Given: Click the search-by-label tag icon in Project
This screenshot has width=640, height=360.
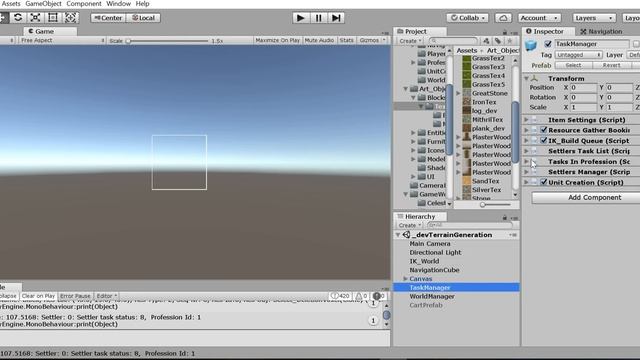Looking at the screenshot, I should (498, 41).
